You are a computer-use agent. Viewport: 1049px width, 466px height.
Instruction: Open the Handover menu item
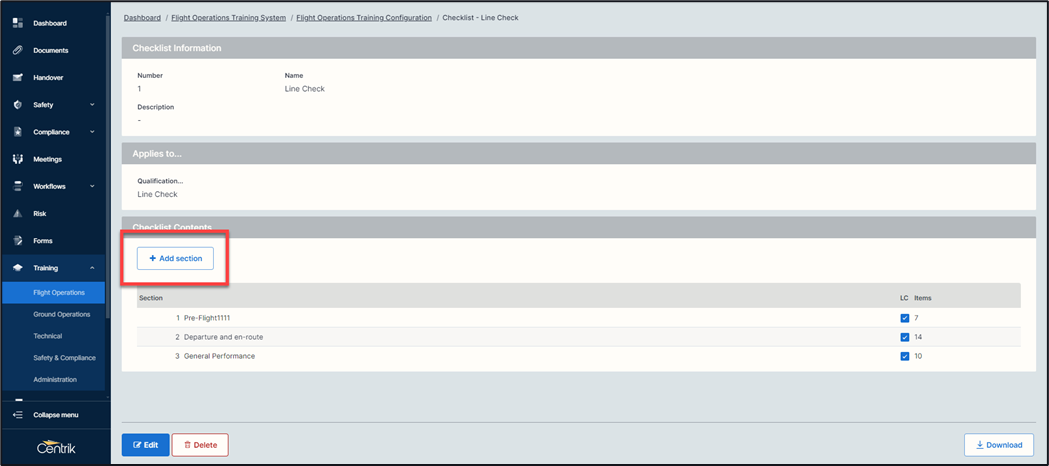click(48, 78)
